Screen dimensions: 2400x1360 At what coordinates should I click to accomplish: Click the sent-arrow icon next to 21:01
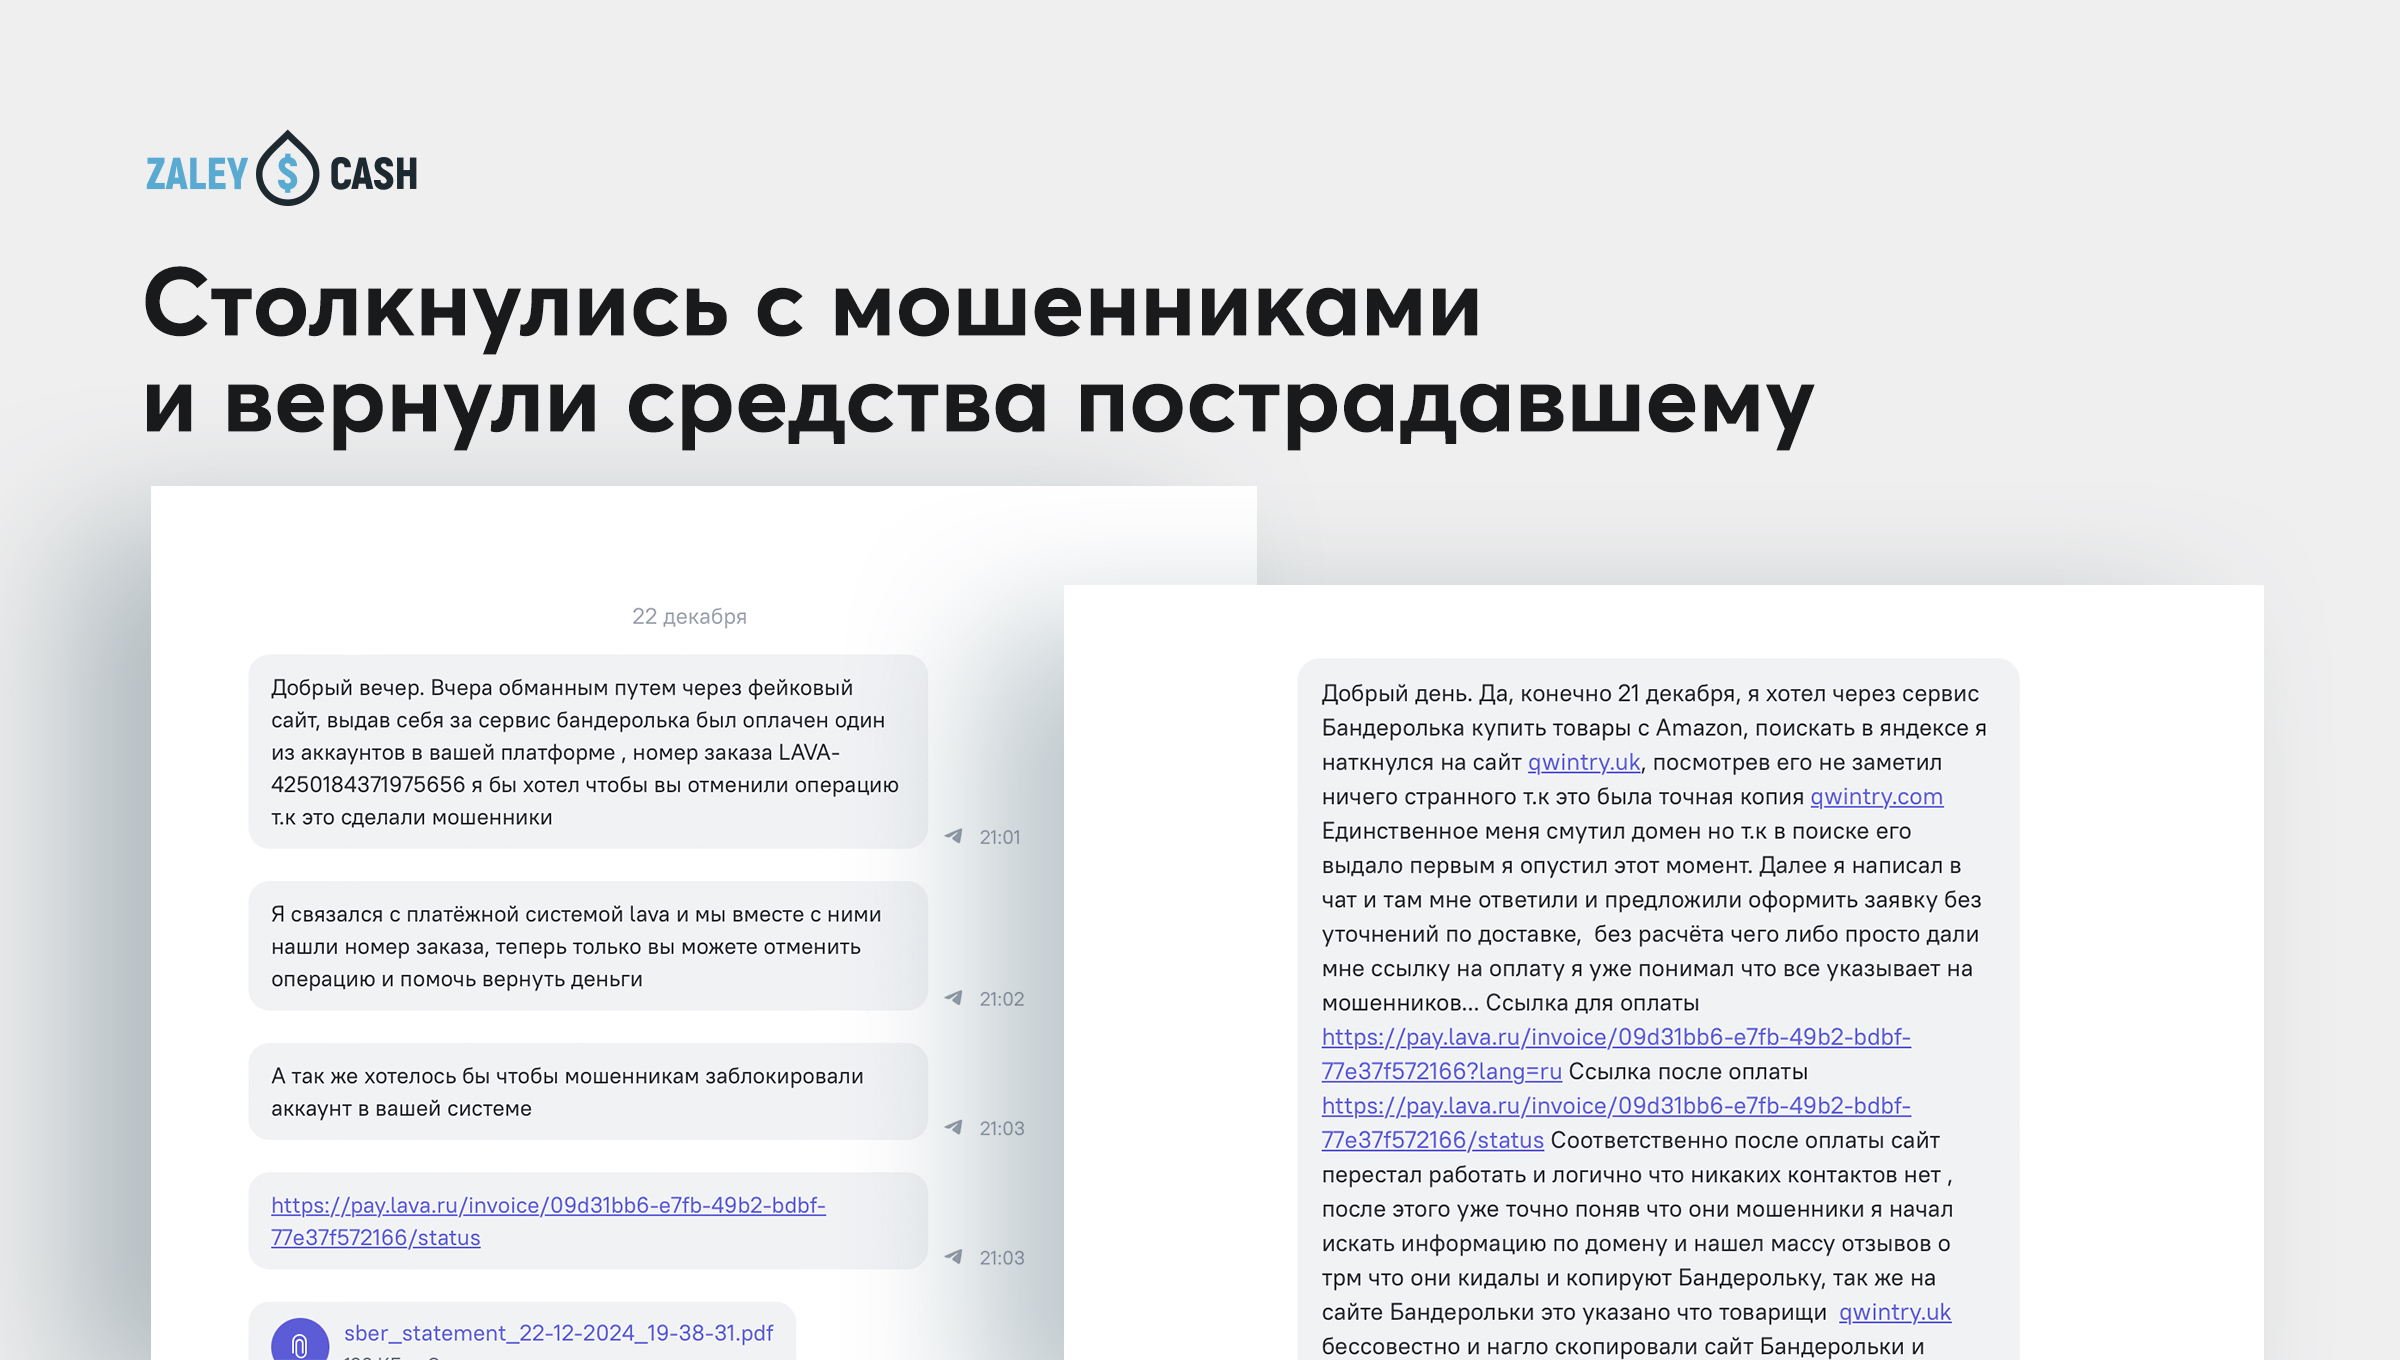coord(954,836)
